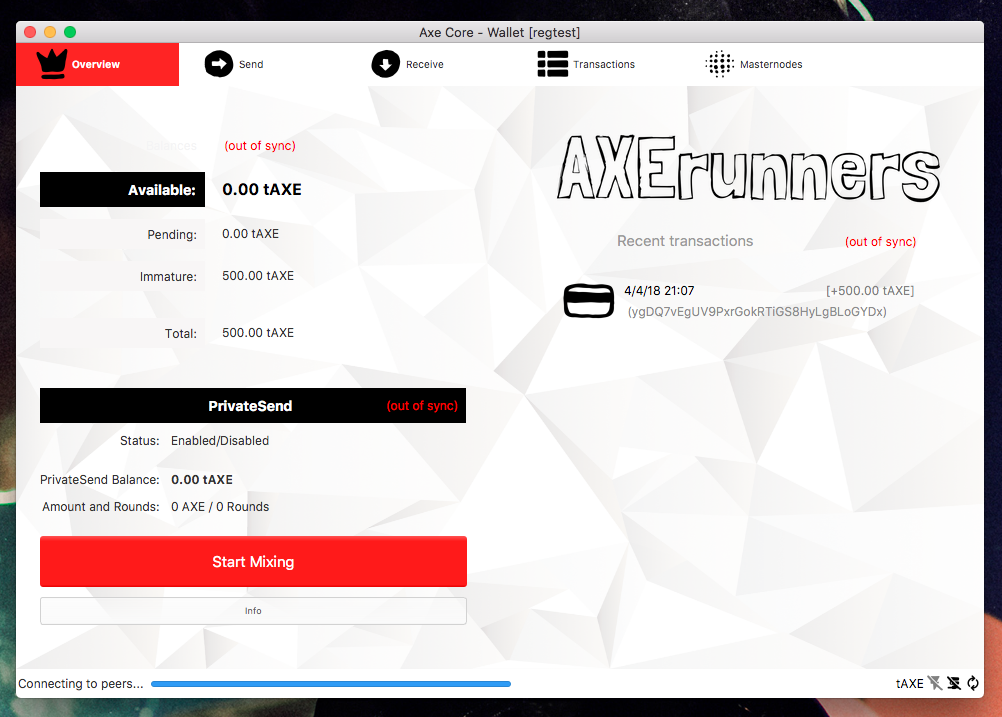Click the Immature 500.00 tAXE value
The height and width of the screenshot is (717, 1002).
[x=258, y=276]
